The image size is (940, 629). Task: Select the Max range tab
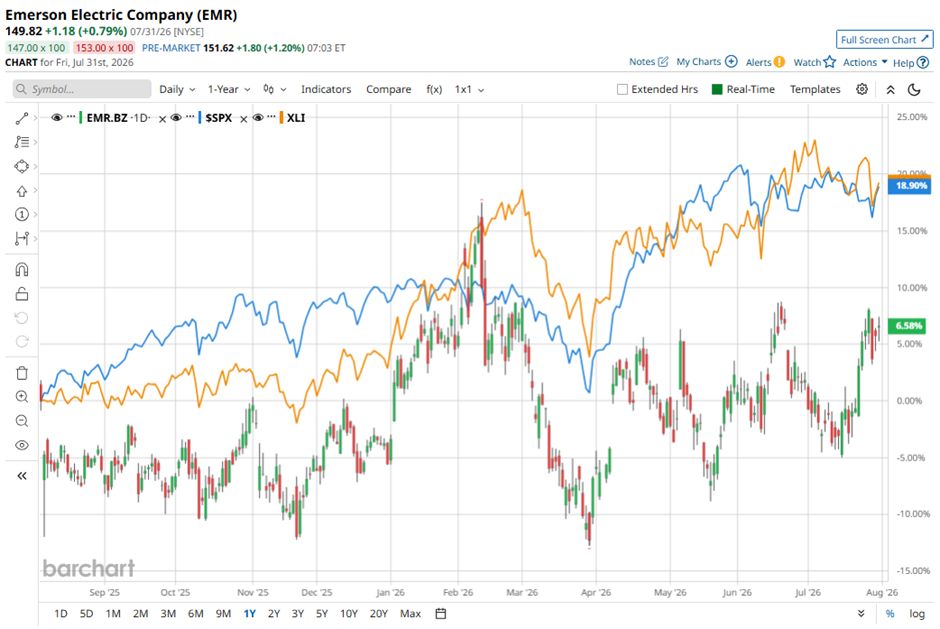410,613
